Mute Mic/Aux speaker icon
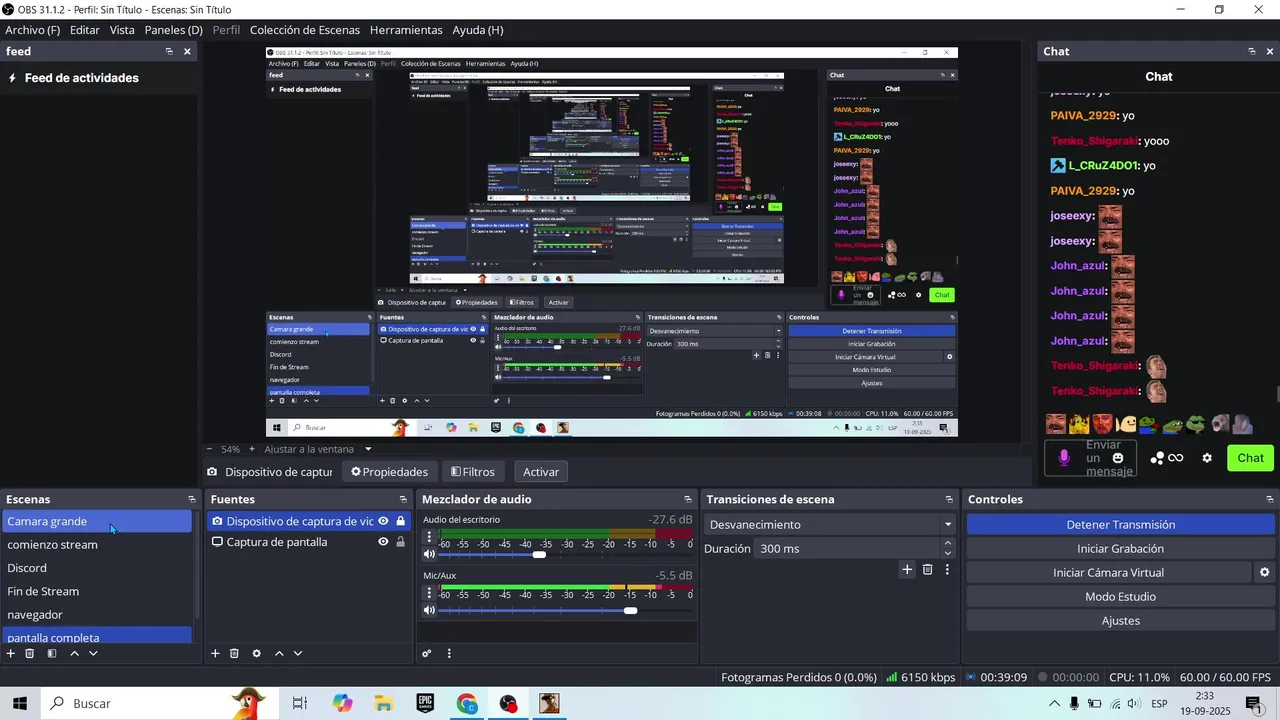 click(429, 610)
